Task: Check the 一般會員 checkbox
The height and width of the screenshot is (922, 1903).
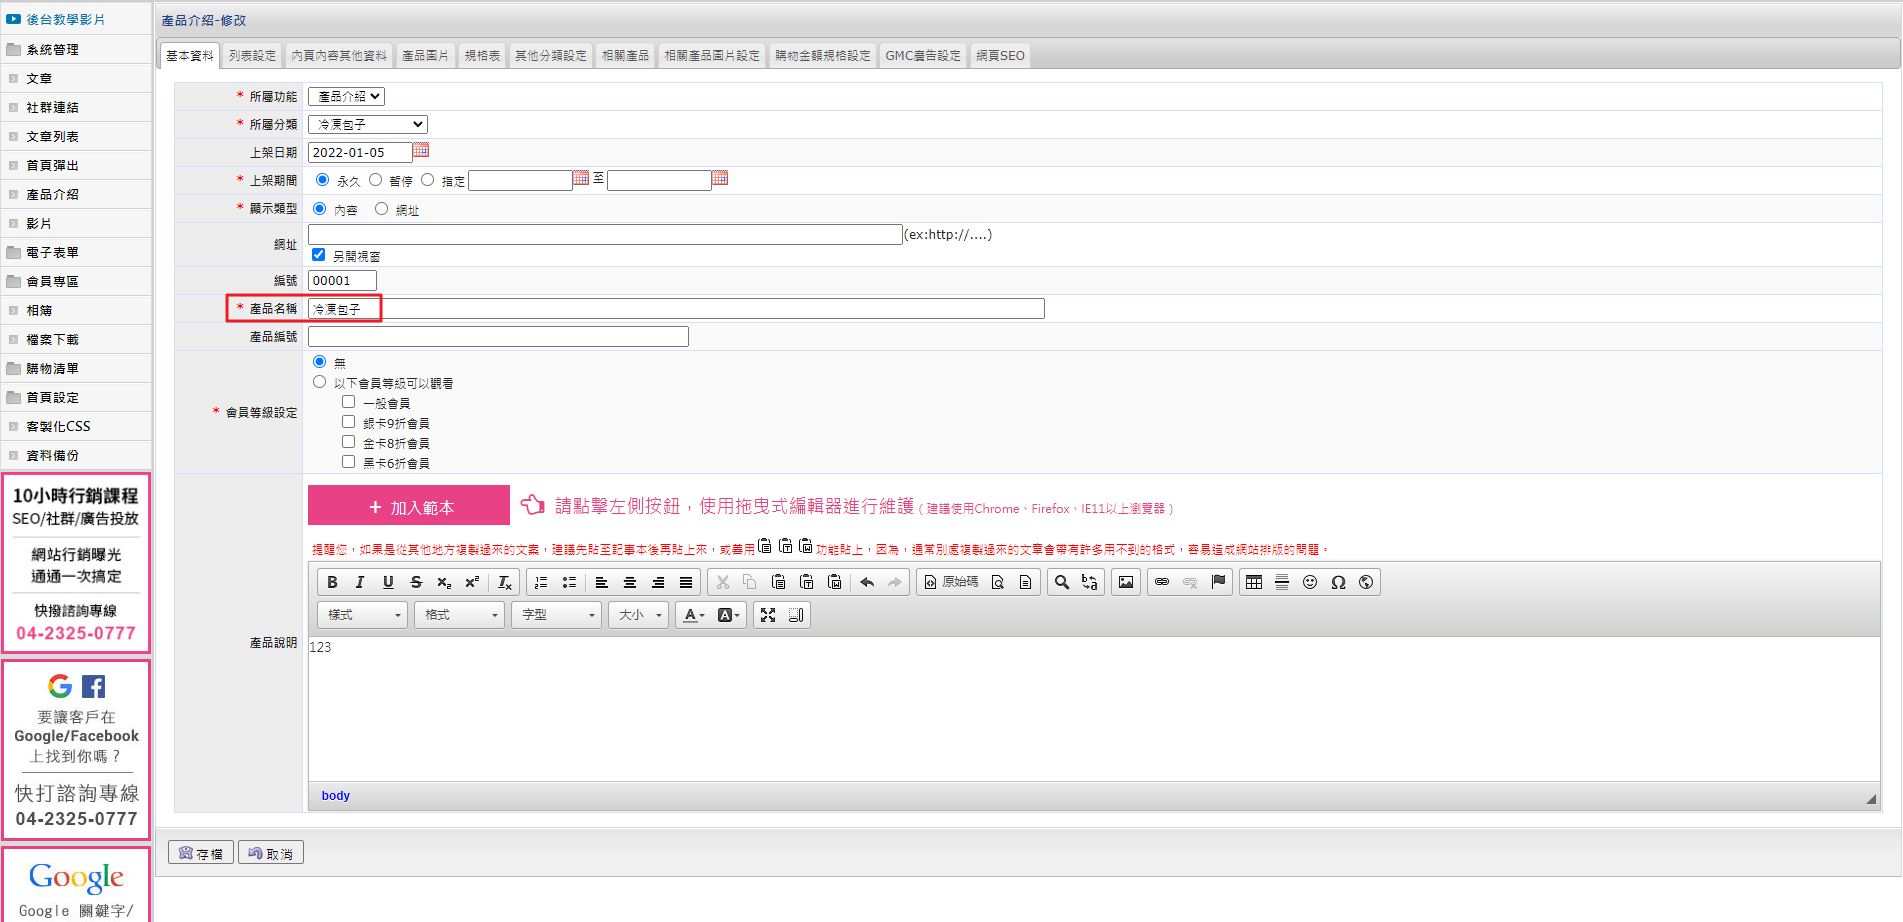Action: (349, 402)
